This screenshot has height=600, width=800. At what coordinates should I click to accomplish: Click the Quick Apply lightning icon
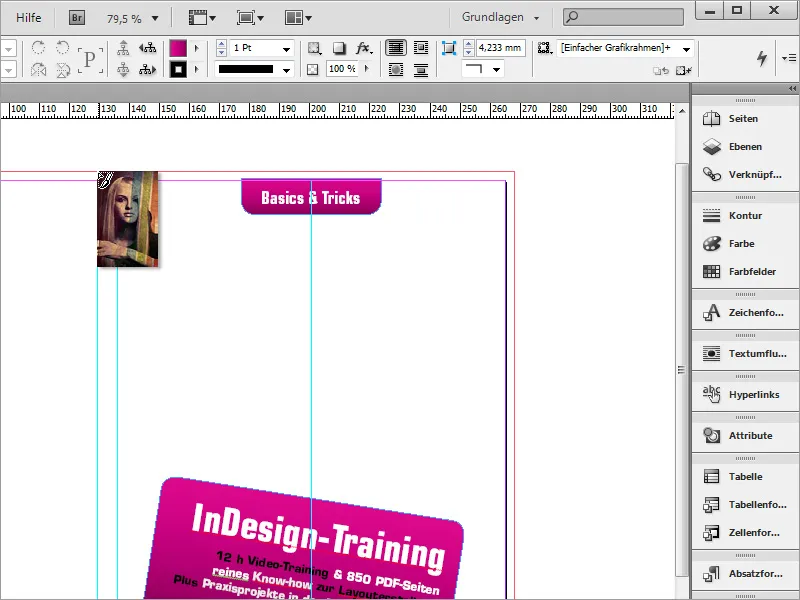point(762,58)
